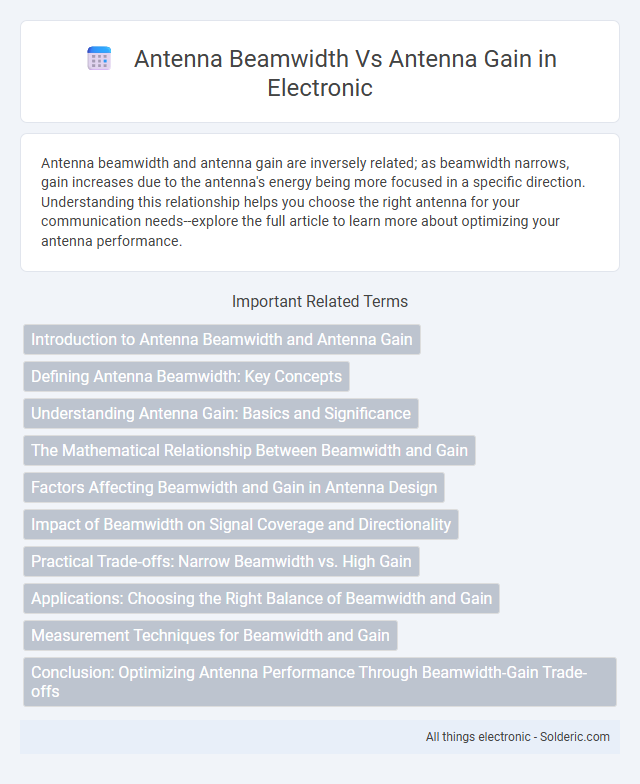
Task: Click the Important Related Terms heading
Action: pyautogui.click(x=320, y=302)
